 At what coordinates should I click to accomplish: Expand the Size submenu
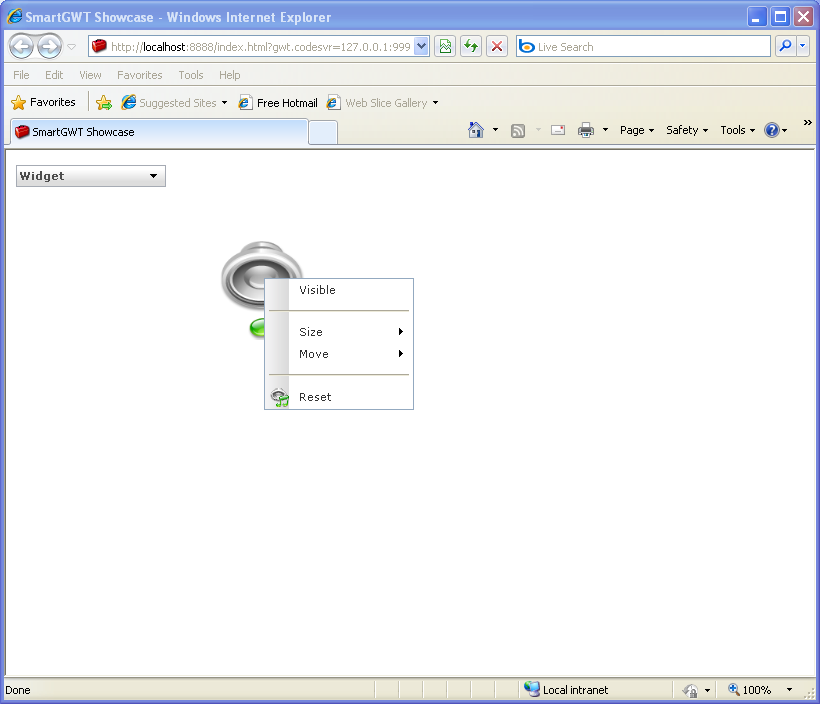pyautogui.click(x=339, y=332)
